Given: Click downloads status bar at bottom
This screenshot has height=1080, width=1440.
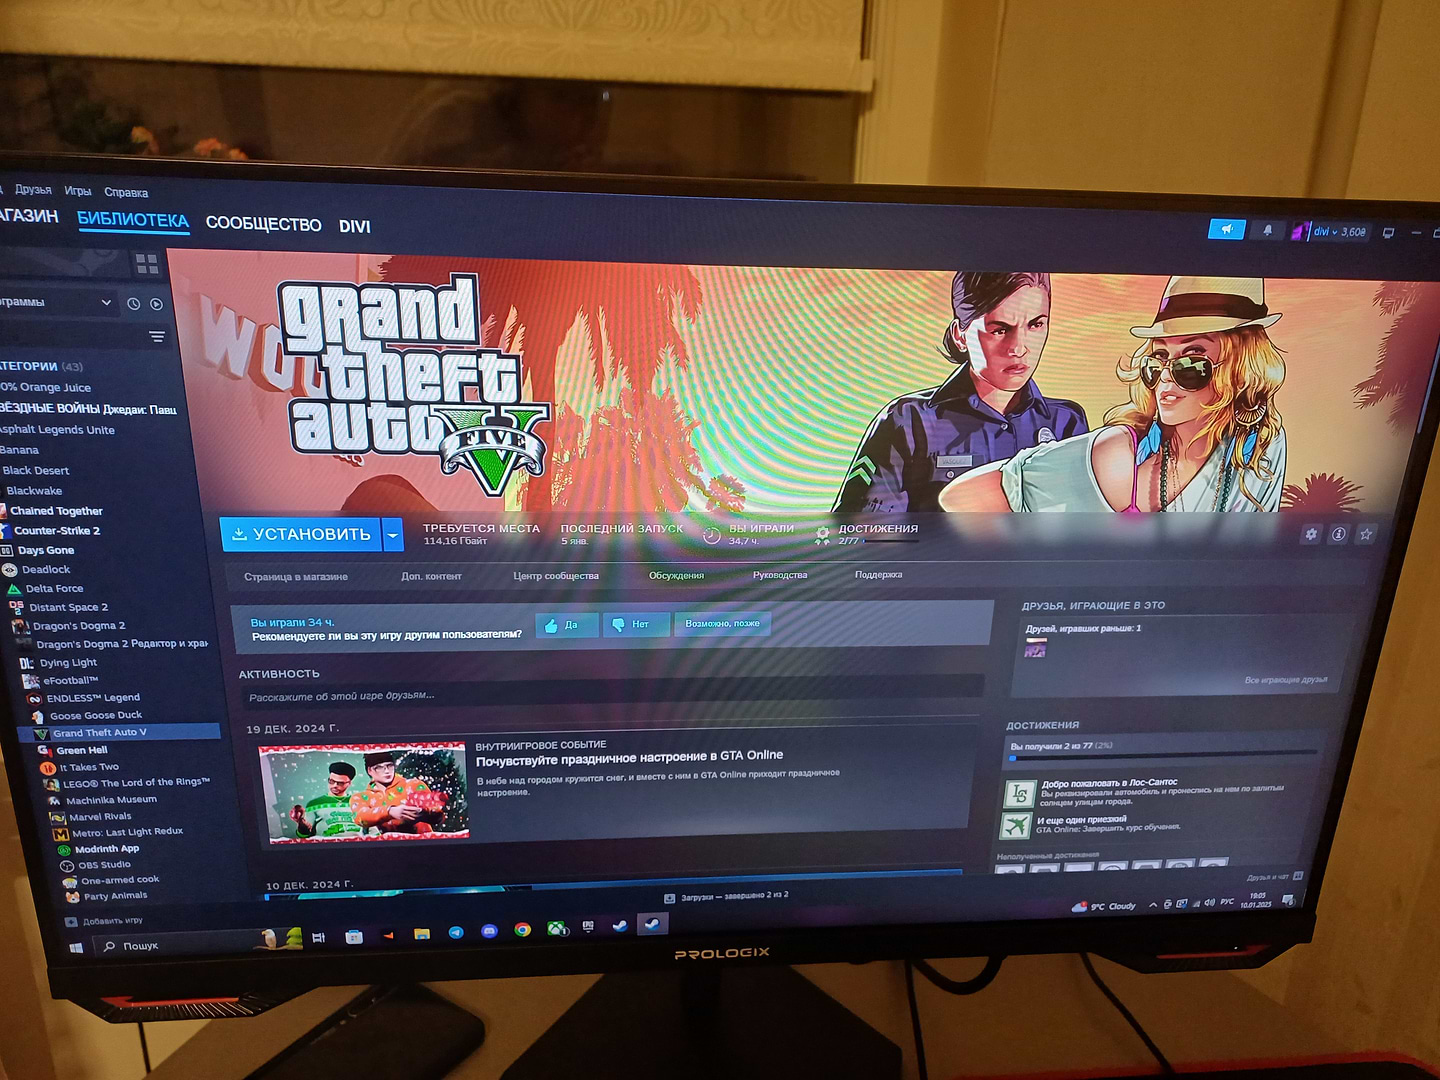Looking at the screenshot, I should (x=727, y=896).
